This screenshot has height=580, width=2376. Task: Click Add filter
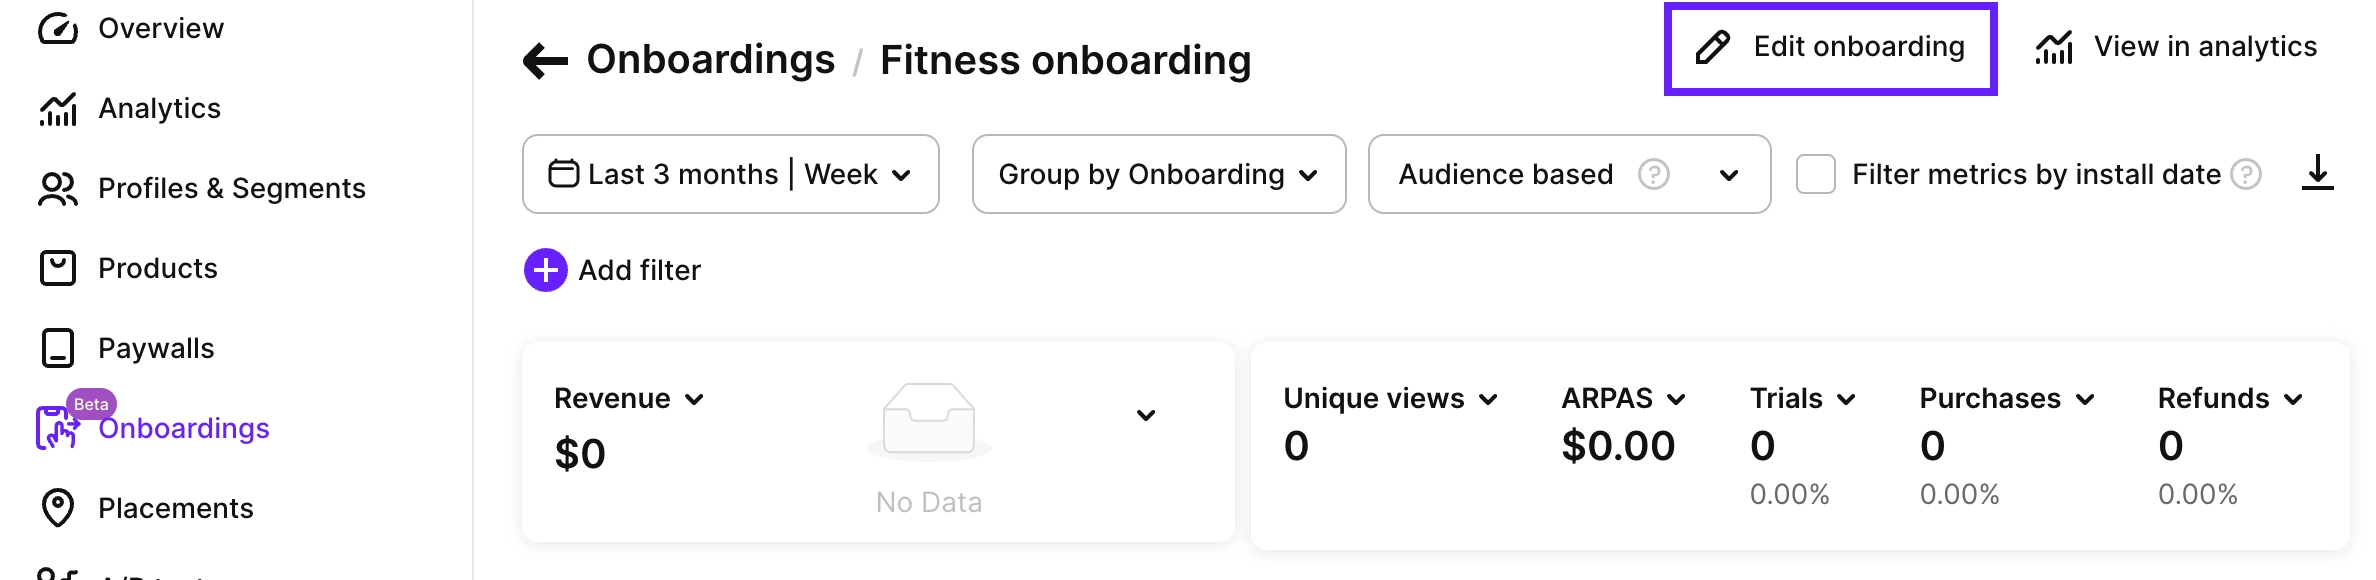click(x=613, y=270)
